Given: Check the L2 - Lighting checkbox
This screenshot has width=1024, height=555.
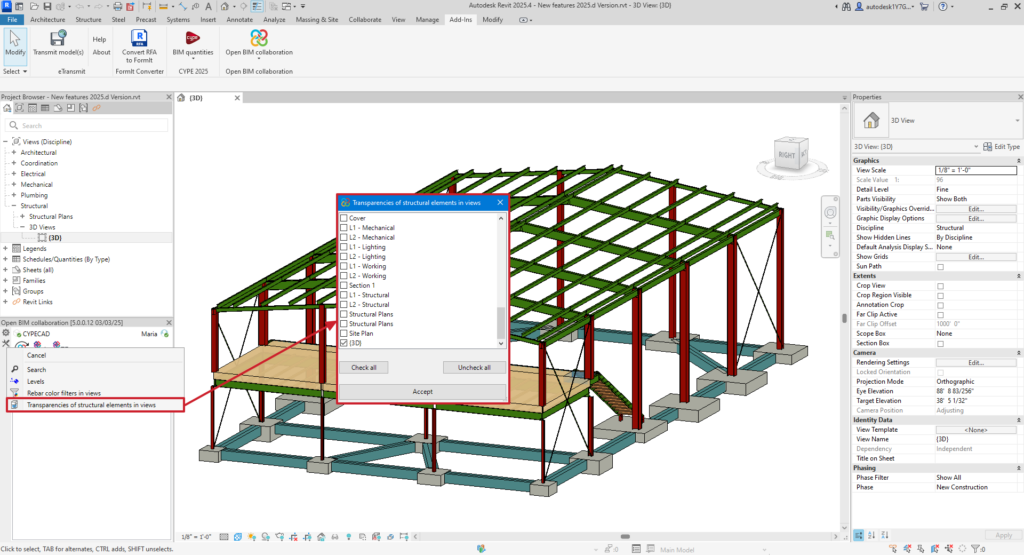Looking at the screenshot, I should tap(344, 257).
